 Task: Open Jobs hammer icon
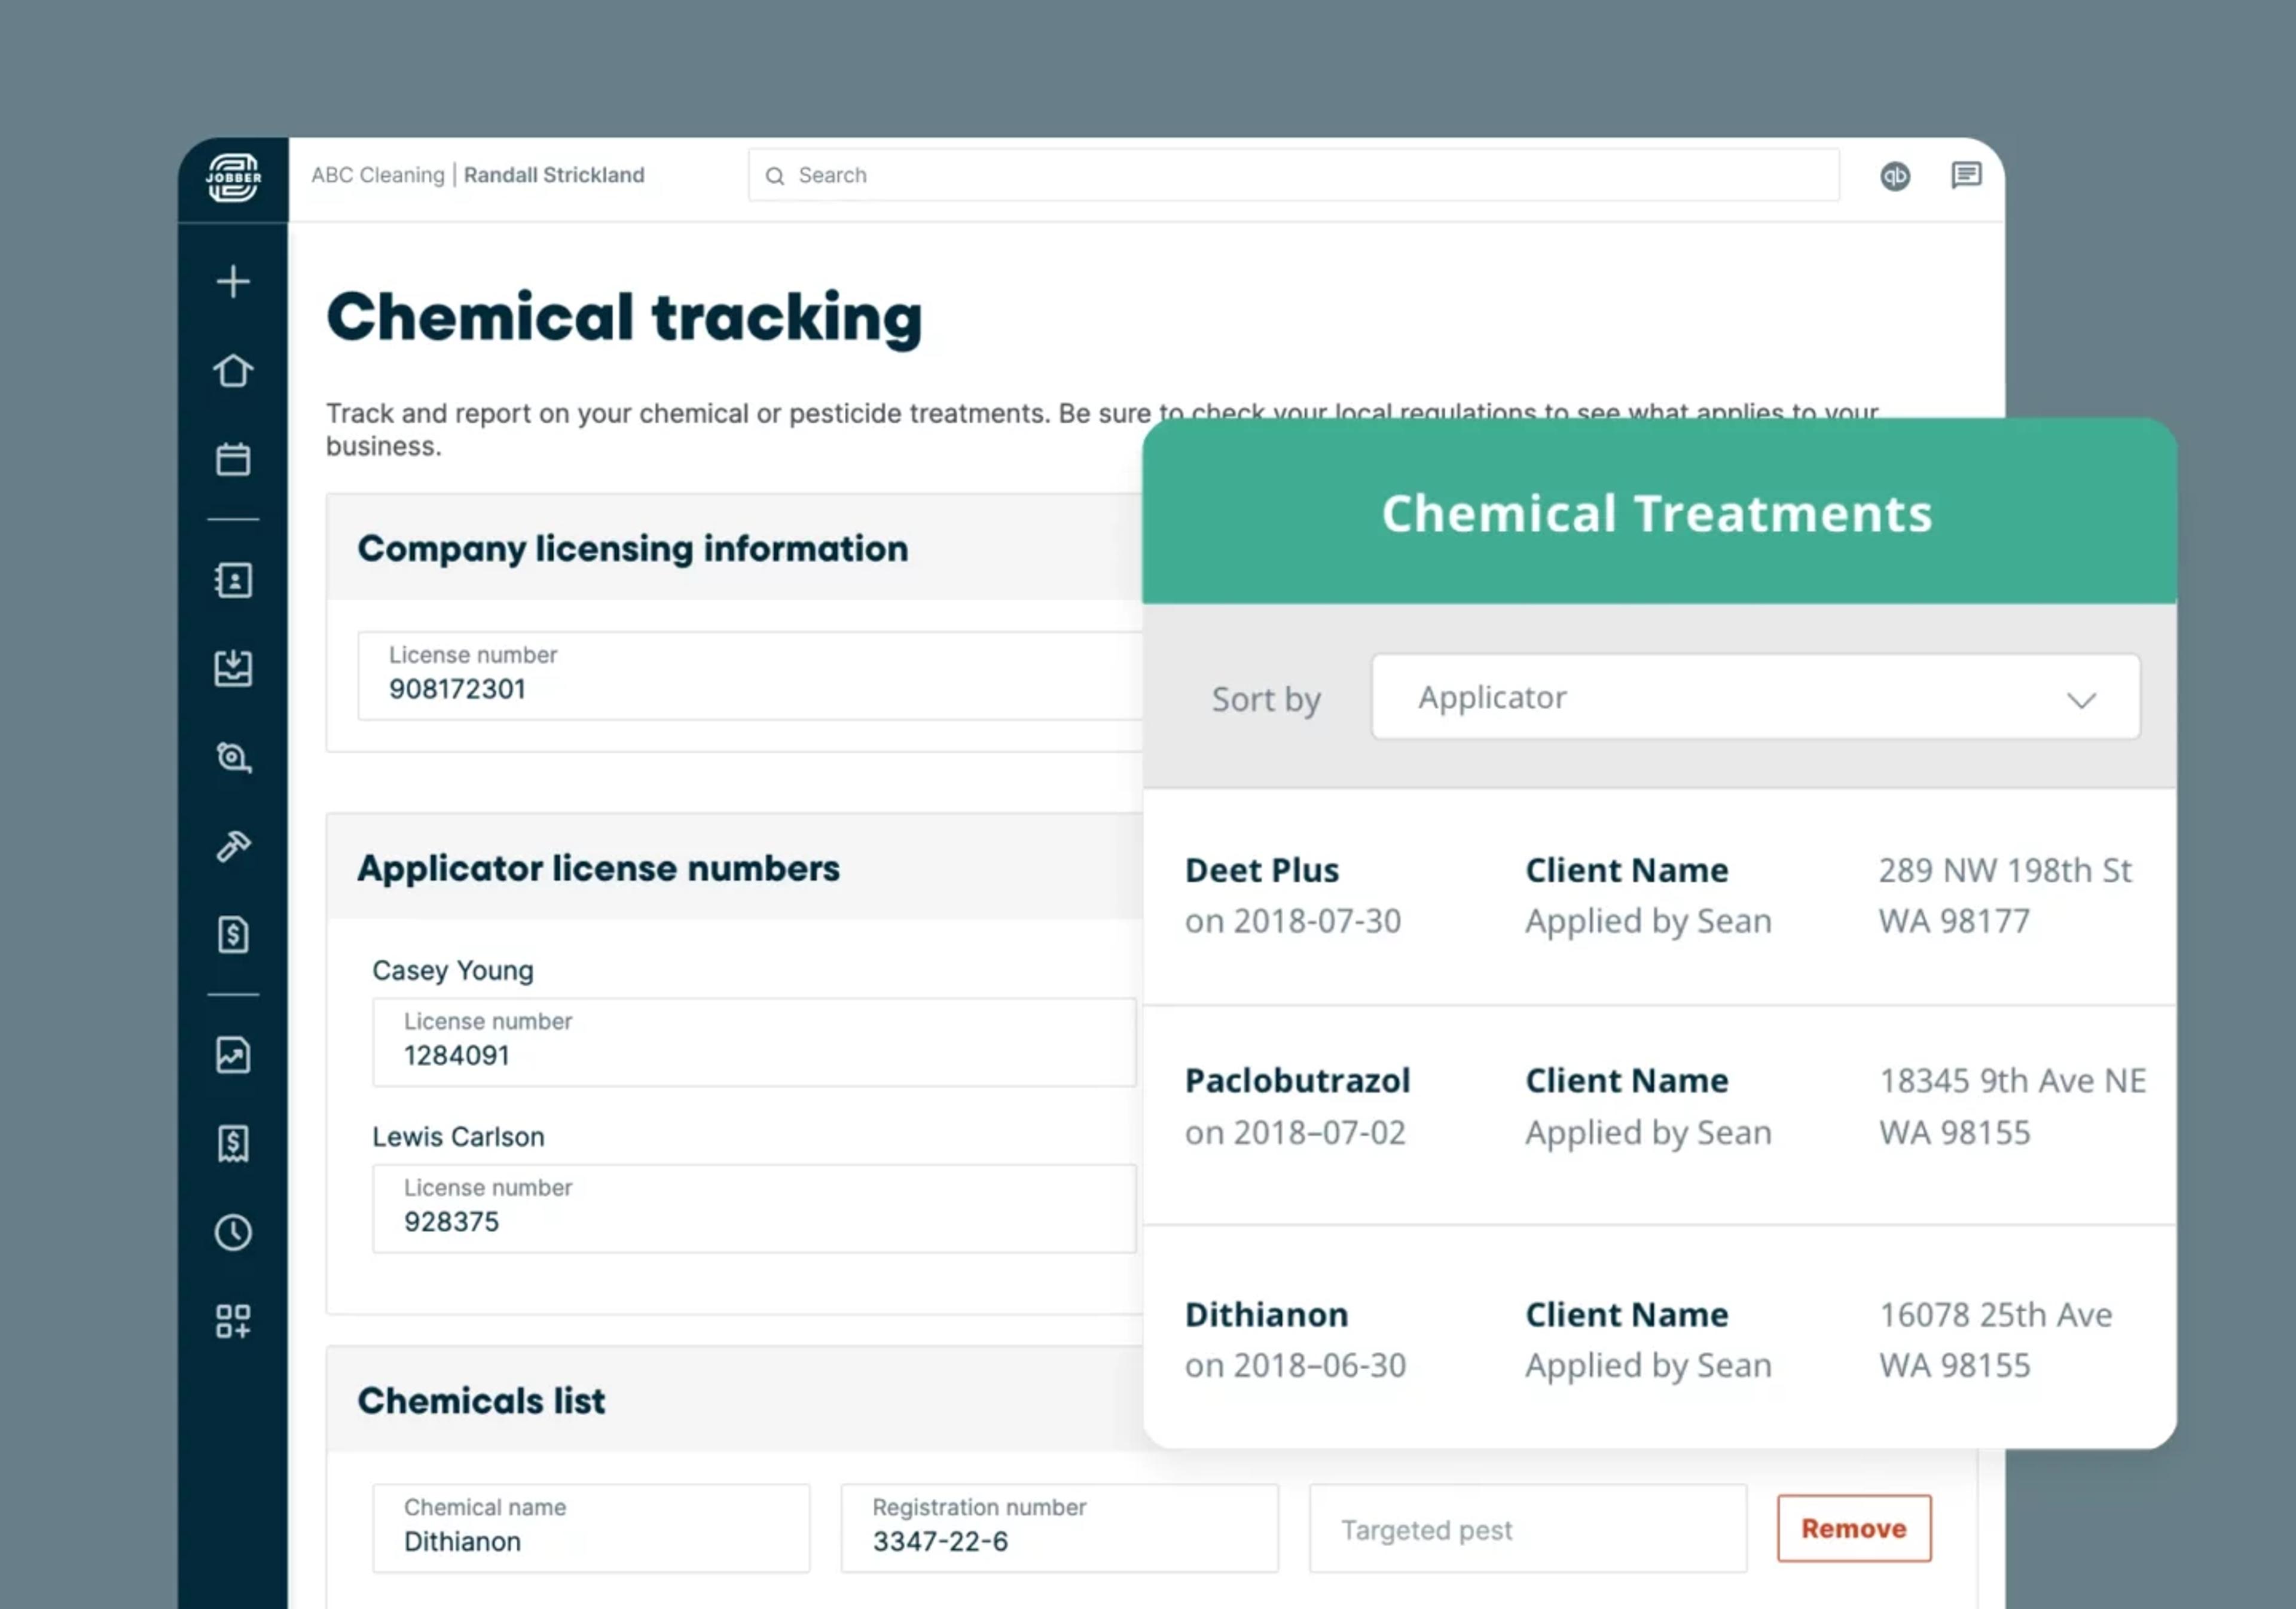point(233,846)
